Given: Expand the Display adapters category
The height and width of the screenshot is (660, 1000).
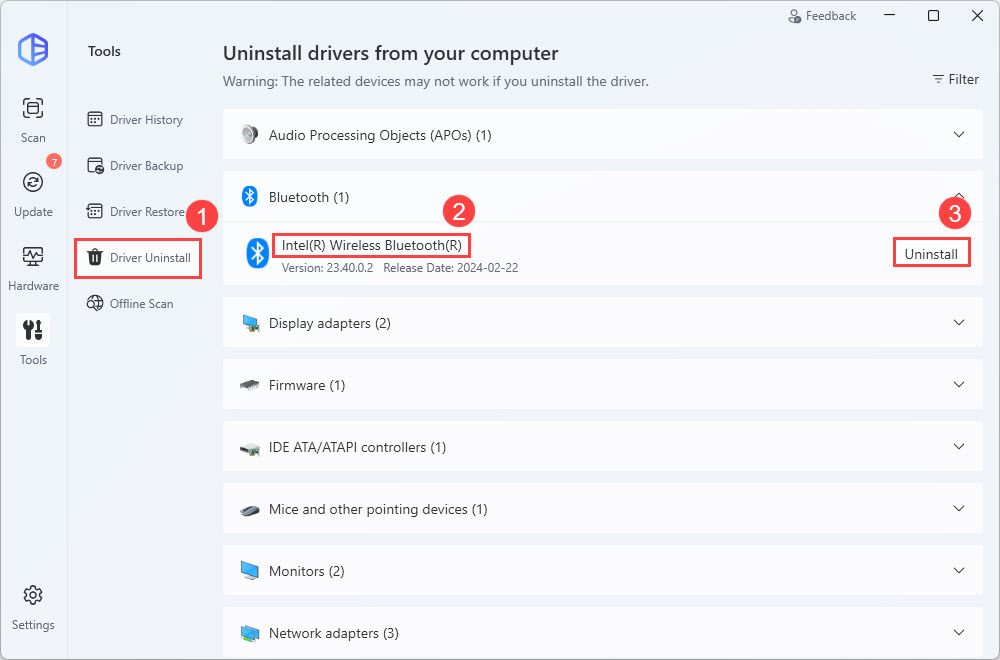Looking at the screenshot, I should pos(958,323).
